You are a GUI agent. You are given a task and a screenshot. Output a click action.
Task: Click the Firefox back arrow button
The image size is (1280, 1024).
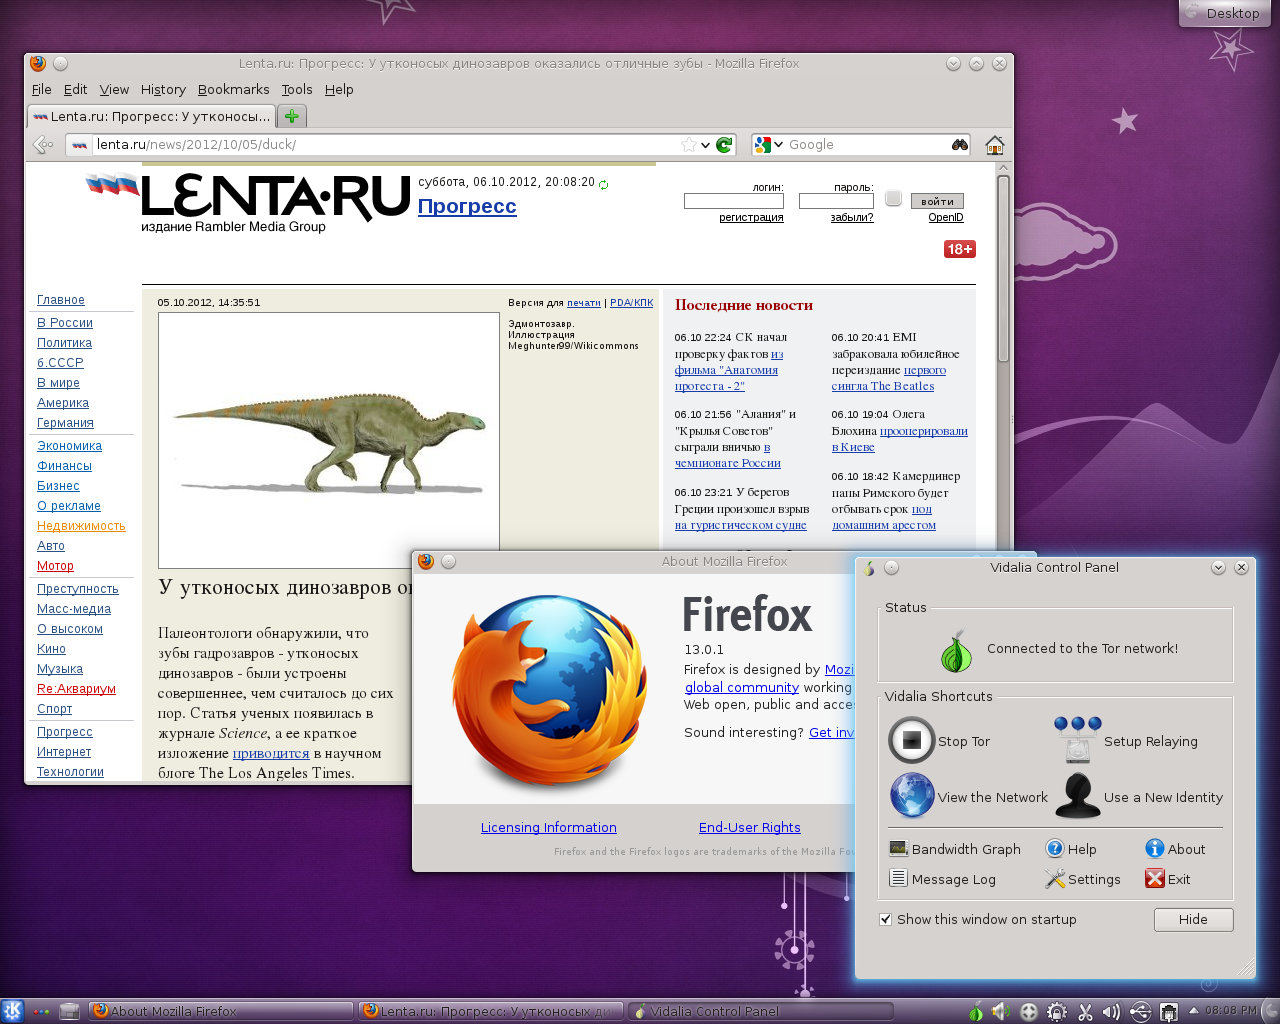coord(43,145)
